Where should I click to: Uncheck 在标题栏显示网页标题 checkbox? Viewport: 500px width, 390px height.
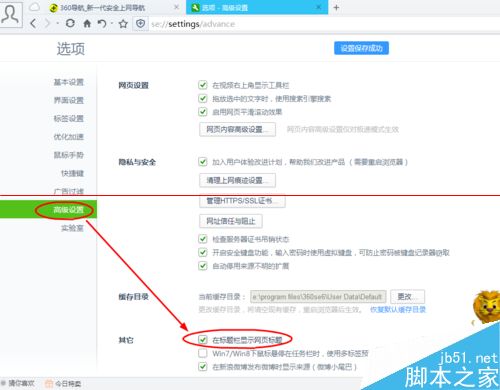point(203,340)
